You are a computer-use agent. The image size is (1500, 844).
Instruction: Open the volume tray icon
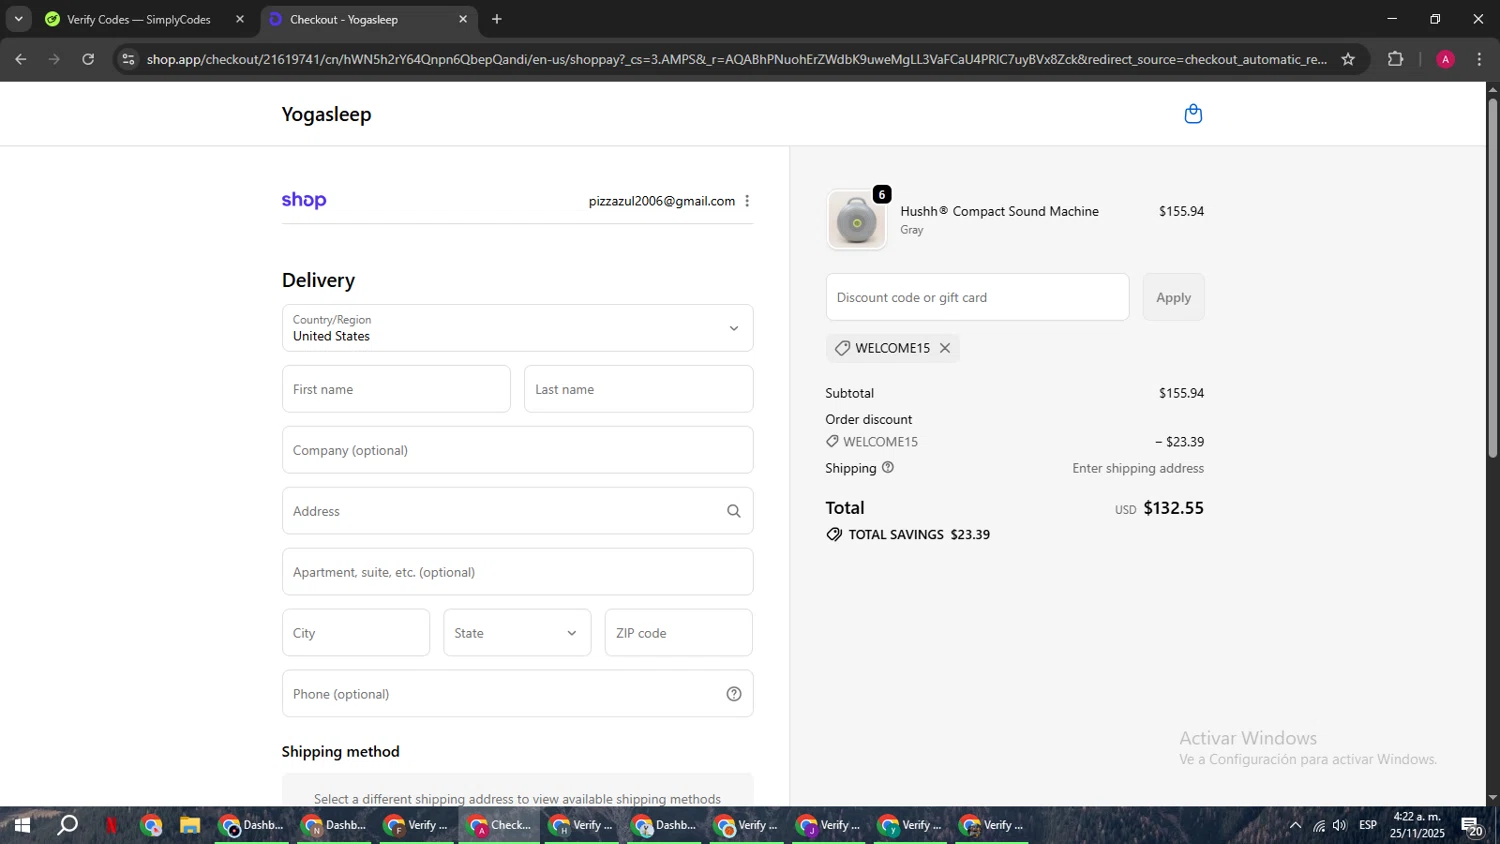click(x=1340, y=826)
